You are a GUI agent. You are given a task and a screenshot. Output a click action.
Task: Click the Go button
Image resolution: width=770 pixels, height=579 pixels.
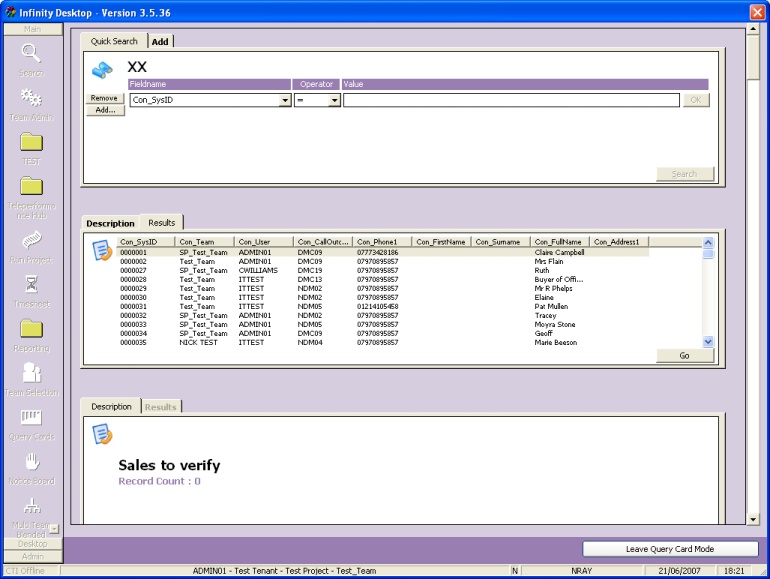pos(685,356)
